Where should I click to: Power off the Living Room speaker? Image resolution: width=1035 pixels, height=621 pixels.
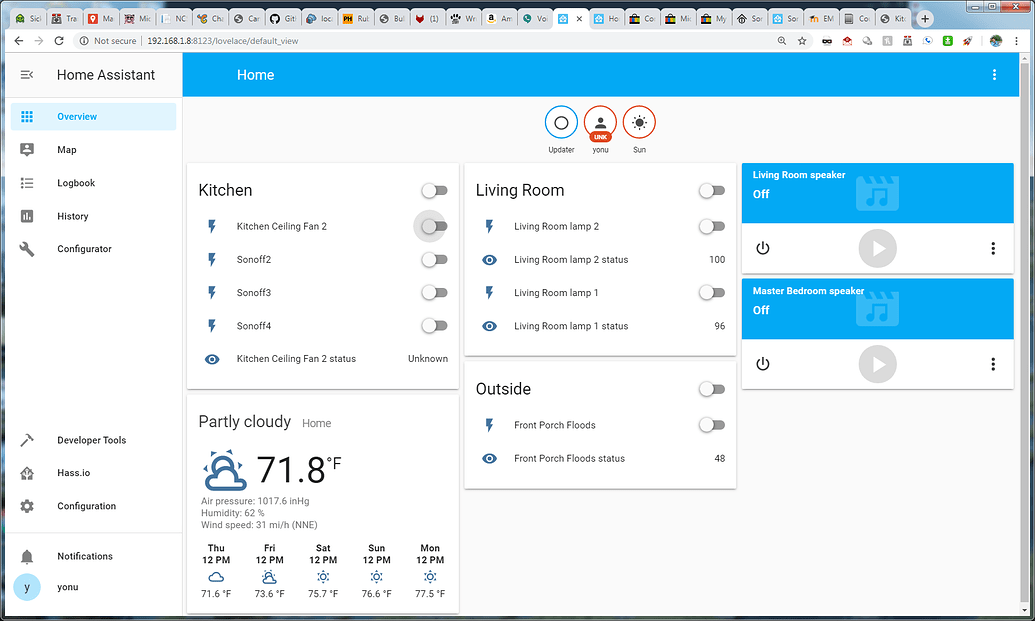pyautogui.click(x=763, y=248)
